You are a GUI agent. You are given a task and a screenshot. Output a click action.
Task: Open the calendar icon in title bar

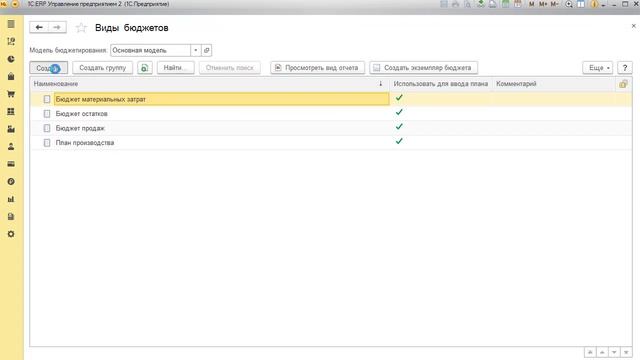coord(518,4)
